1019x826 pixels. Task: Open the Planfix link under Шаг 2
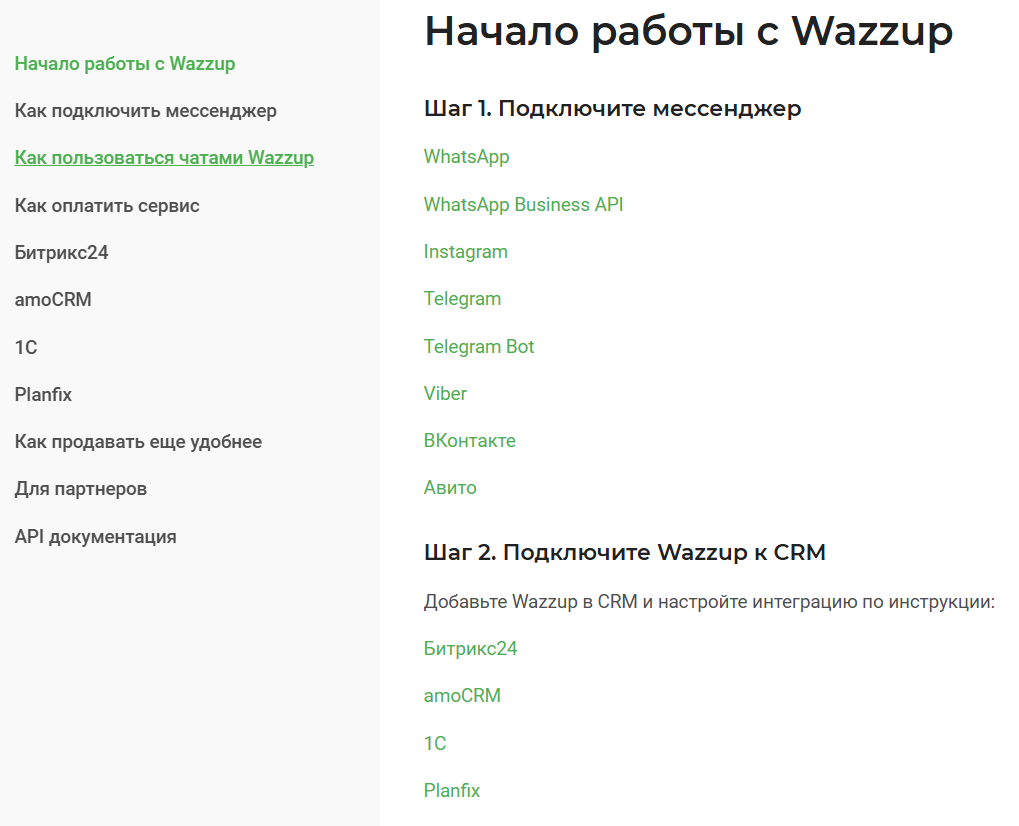tap(452, 791)
